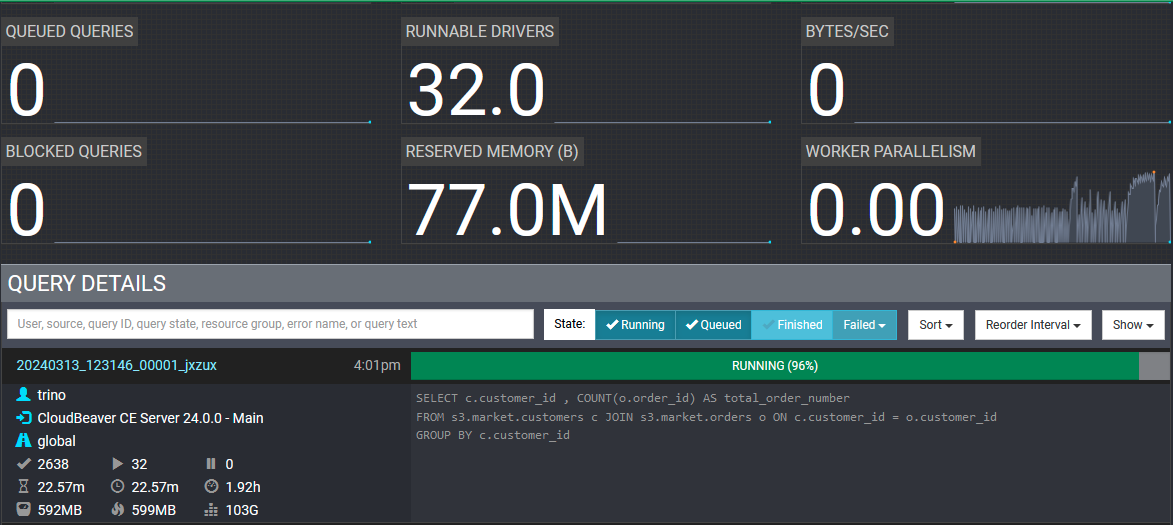The width and height of the screenshot is (1173, 525).
Task: Click the flame peak memory icon
Action: [x=117, y=510]
